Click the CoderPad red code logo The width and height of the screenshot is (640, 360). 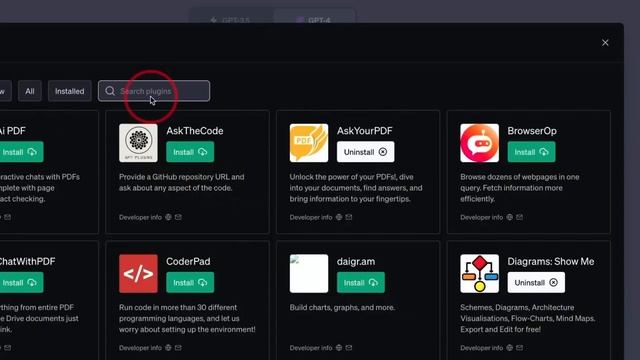click(x=138, y=273)
